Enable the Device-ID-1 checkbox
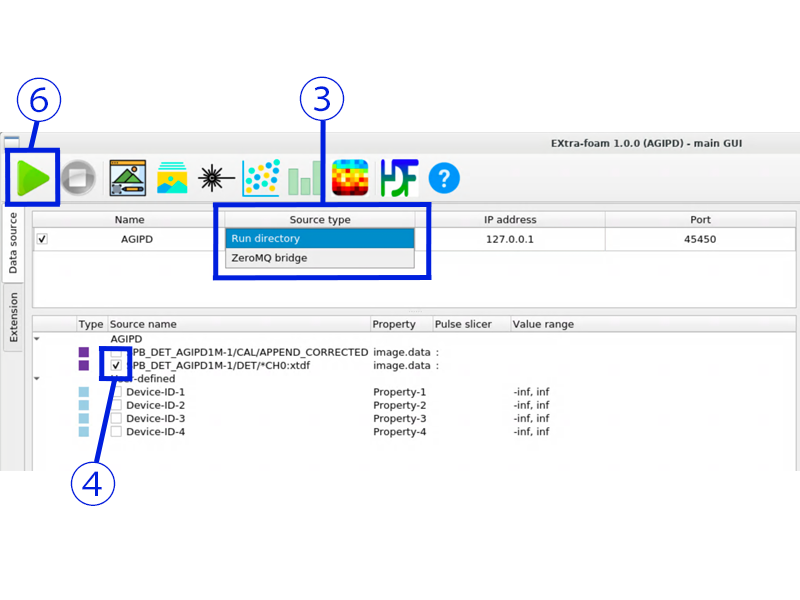 tap(116, 392)
